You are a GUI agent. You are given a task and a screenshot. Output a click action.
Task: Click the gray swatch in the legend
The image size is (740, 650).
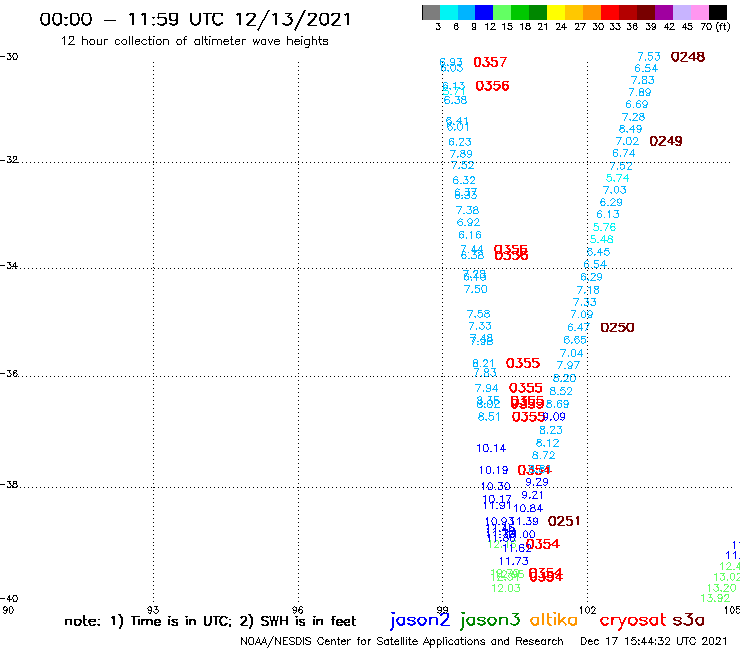431,12
